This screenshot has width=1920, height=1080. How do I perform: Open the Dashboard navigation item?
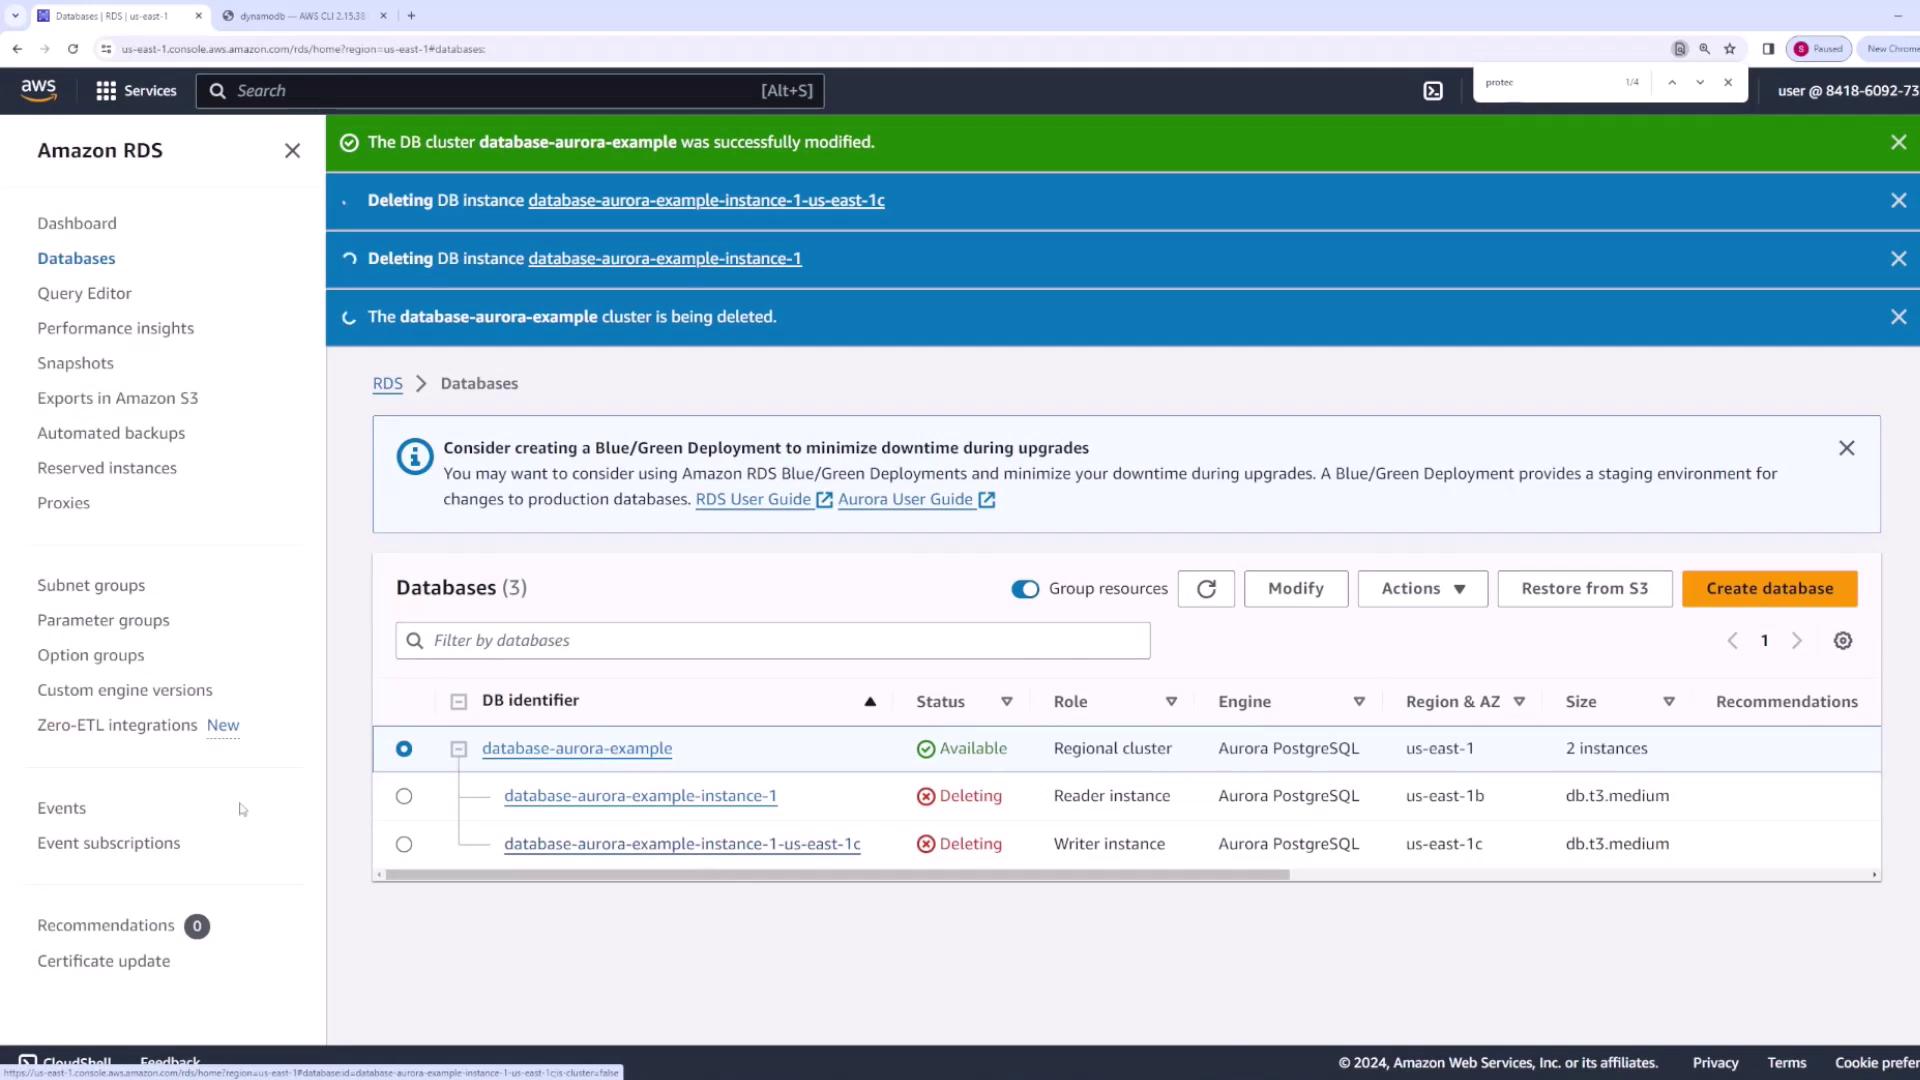(77, 224)
